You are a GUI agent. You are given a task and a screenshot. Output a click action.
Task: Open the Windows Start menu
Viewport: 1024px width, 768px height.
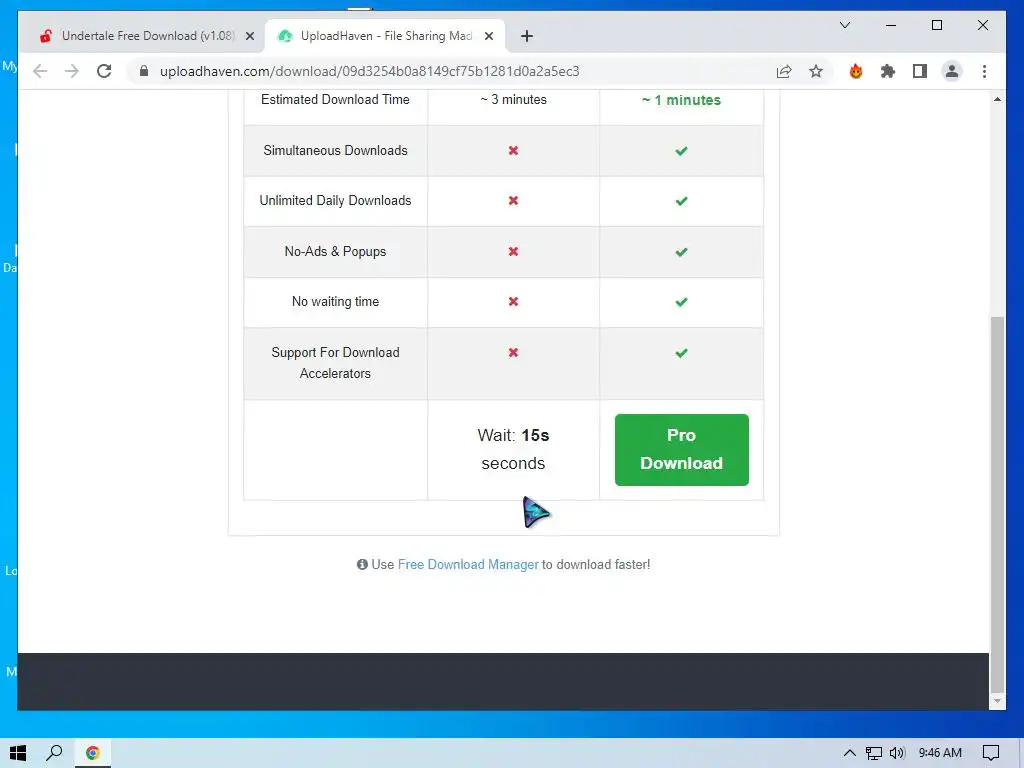tap(18, 753)
